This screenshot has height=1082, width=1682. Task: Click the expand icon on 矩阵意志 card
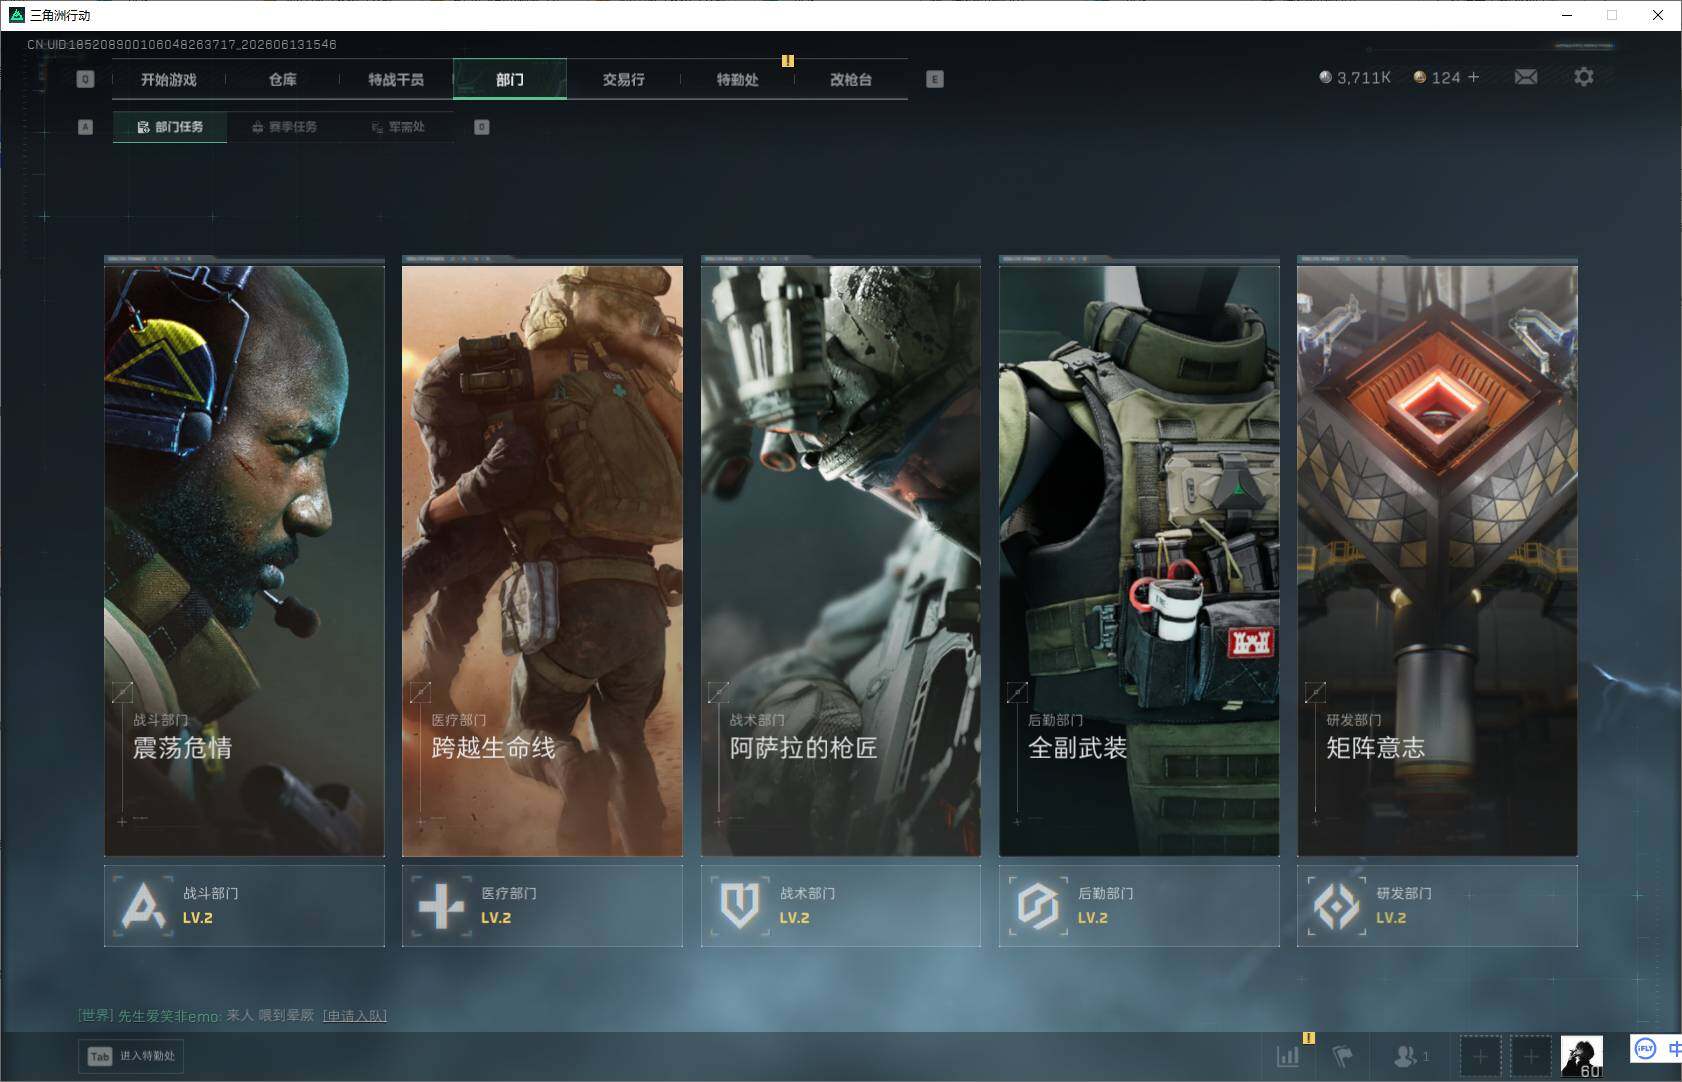1315,692
